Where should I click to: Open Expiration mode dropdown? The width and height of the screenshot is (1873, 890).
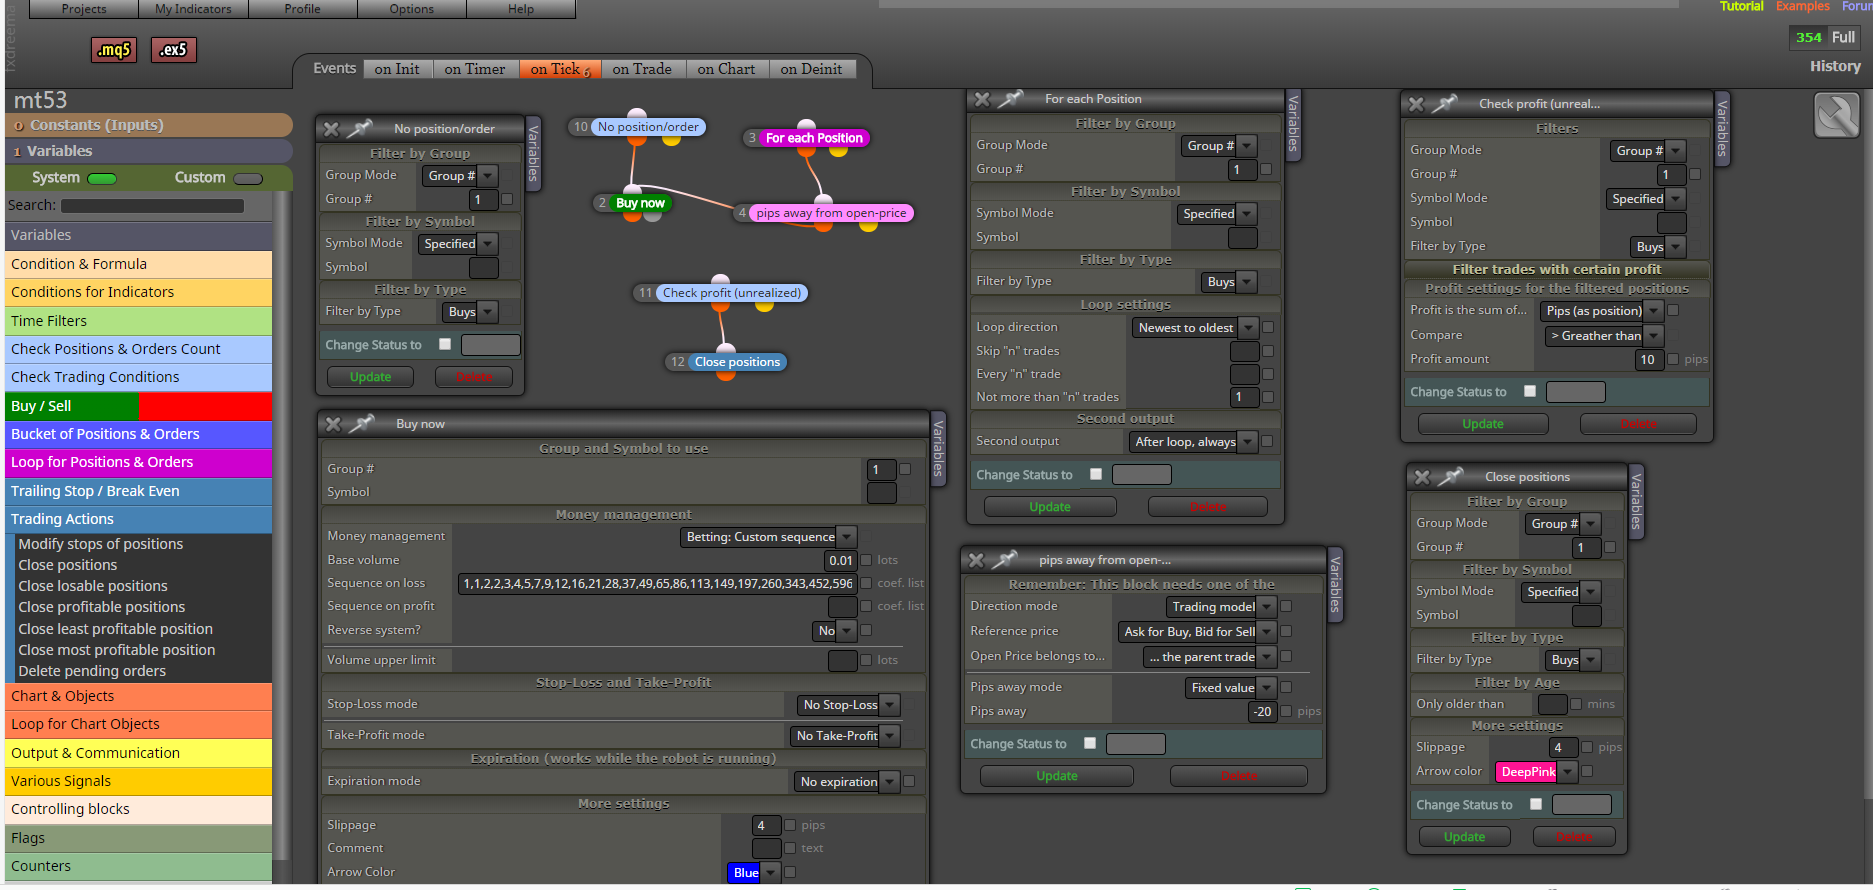point(847,782)
